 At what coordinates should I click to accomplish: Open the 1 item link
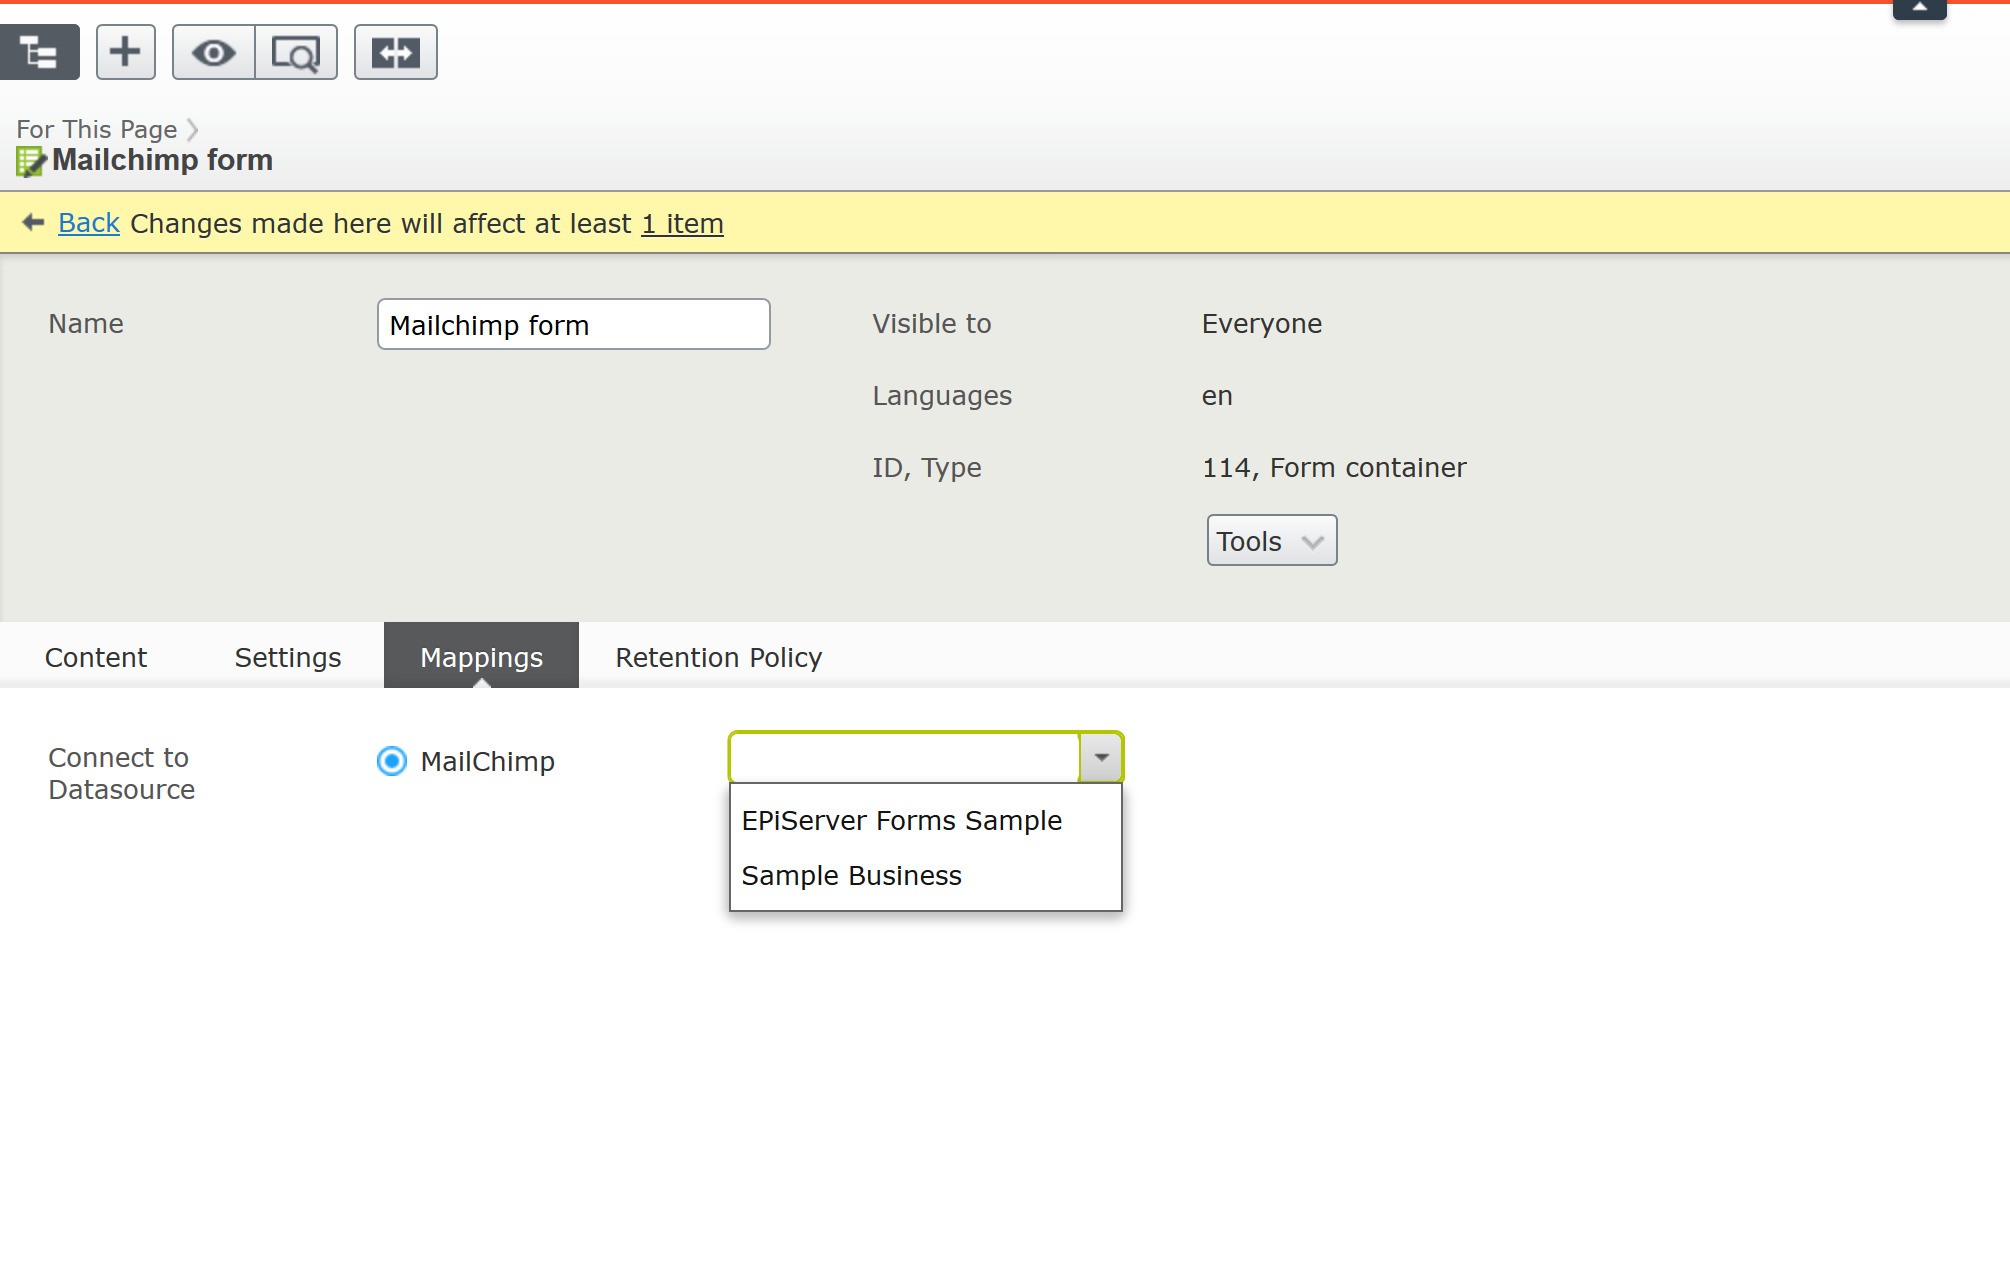[x=682, y=223]
